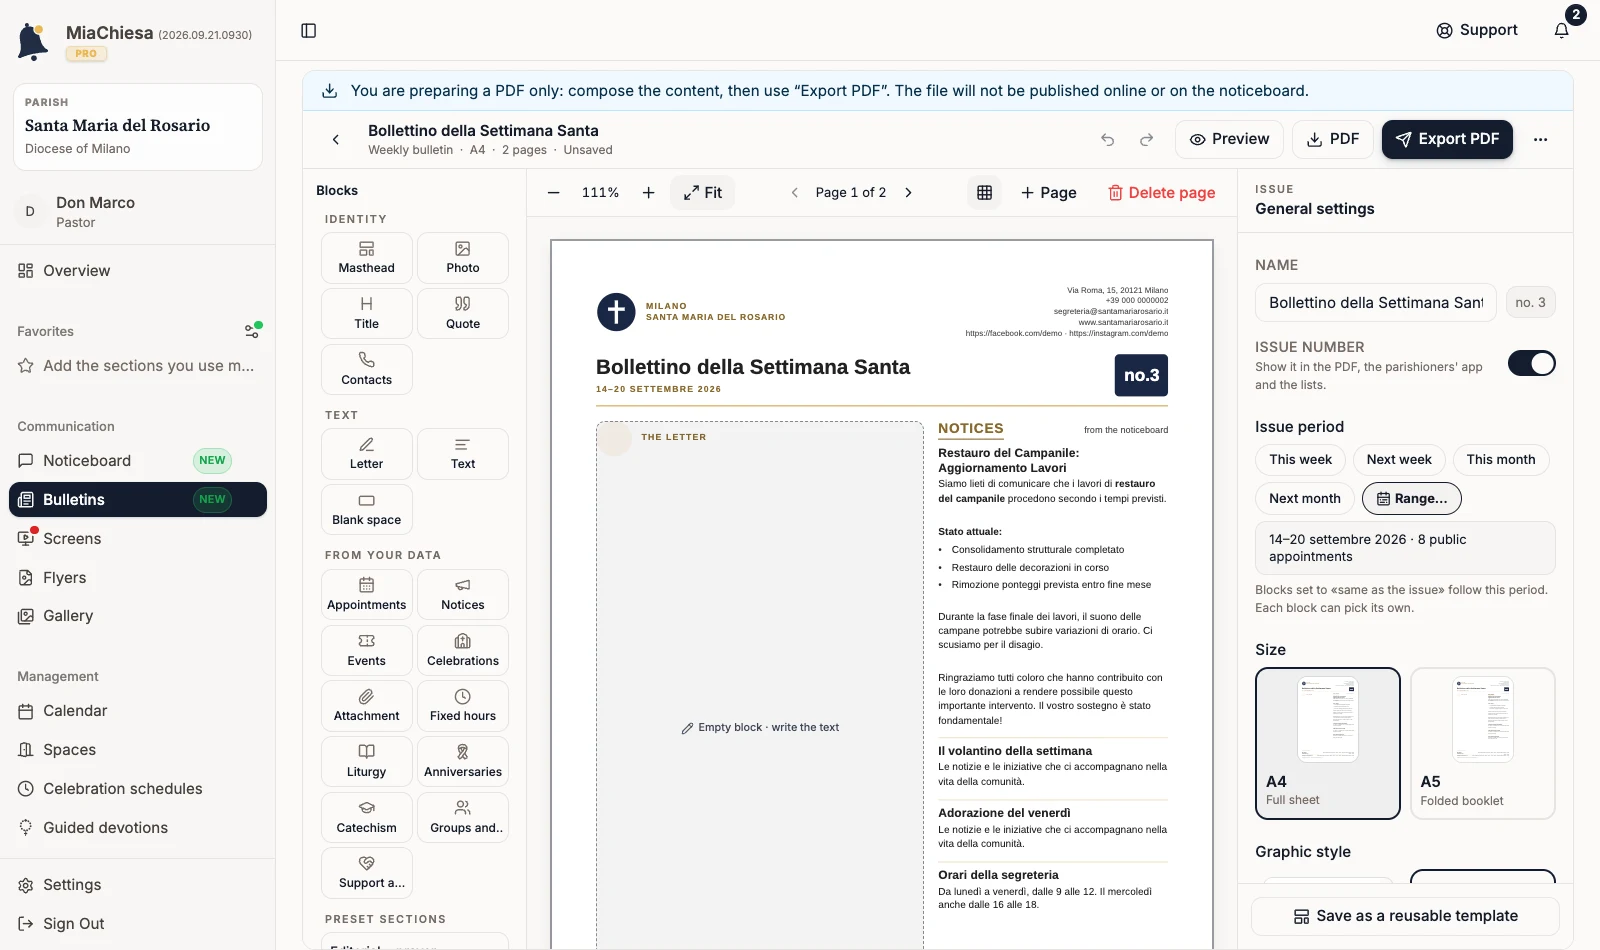This screenshot has width=1600, height=950.
Task: Open the three-dots more menu
Action: pos(1540,140)
